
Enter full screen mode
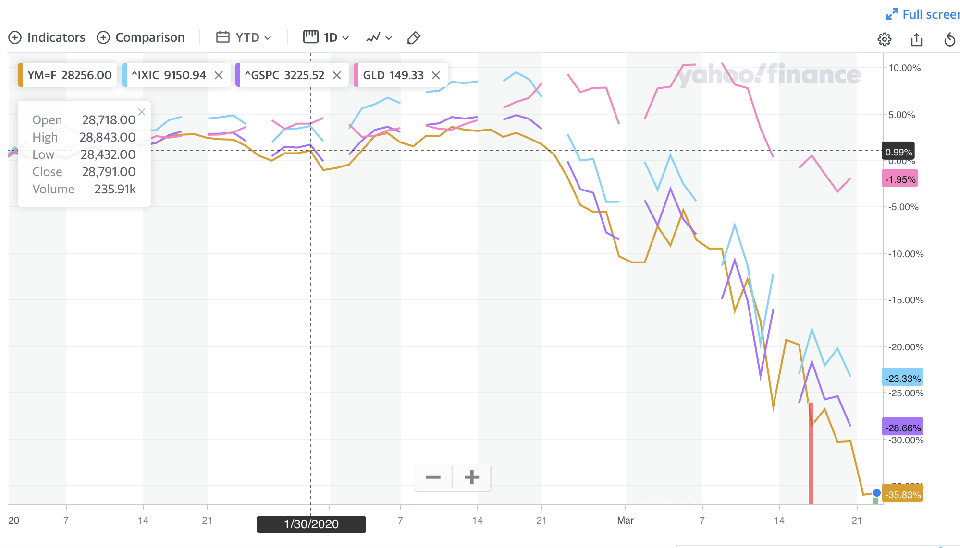(x=922, y=14)
